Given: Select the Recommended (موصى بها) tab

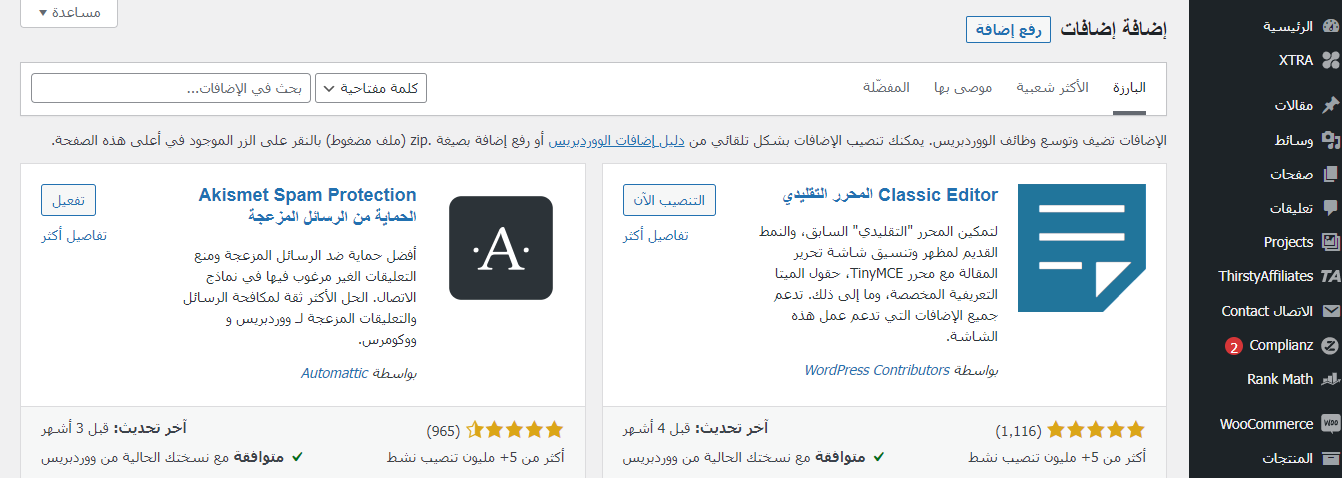Looking at the screenshot, I should (963, 88).
